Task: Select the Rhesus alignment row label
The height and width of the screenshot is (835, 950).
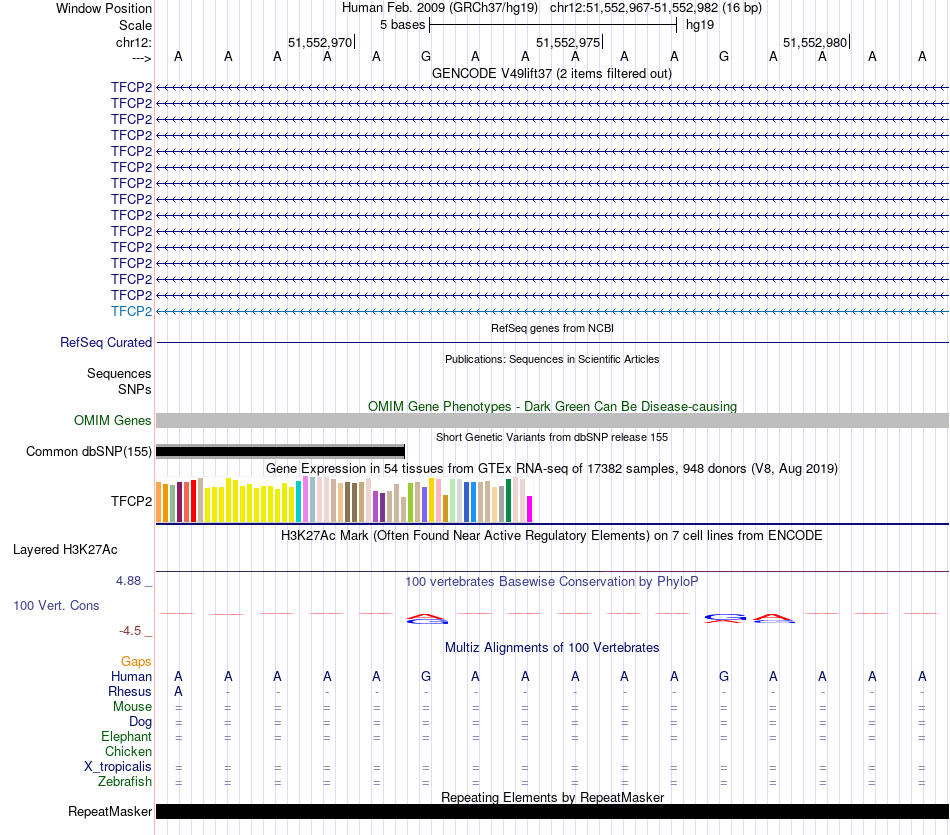Action: pyautogui.click(x=130, y=692)
